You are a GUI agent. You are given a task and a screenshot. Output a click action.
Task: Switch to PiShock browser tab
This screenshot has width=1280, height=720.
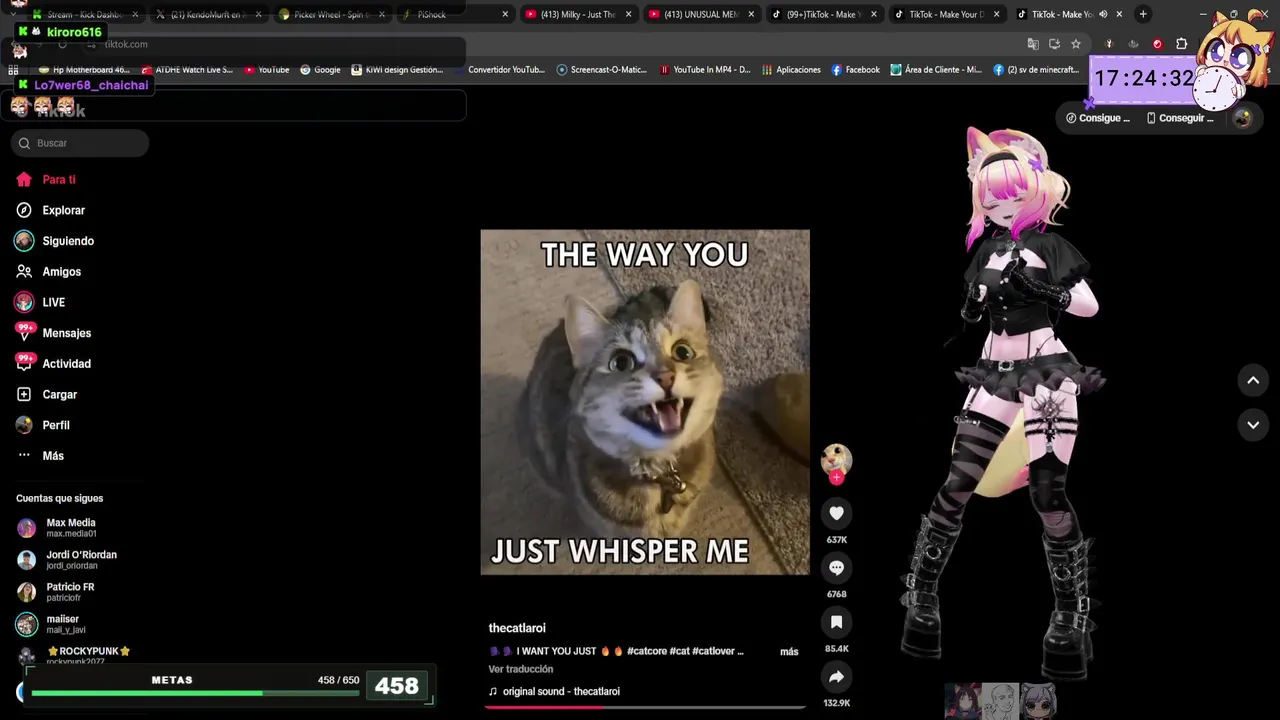[x=455, y=14]
